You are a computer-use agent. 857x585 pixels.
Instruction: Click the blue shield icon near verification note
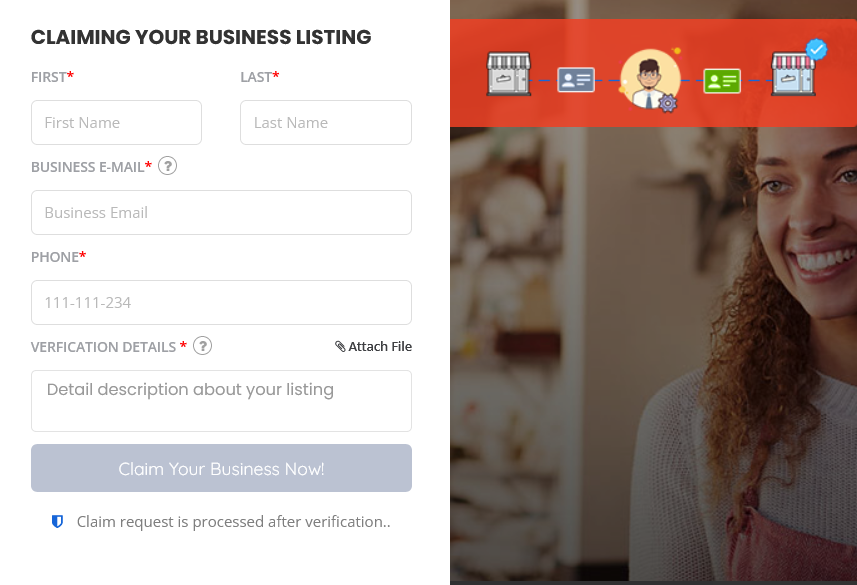point(57,522)
